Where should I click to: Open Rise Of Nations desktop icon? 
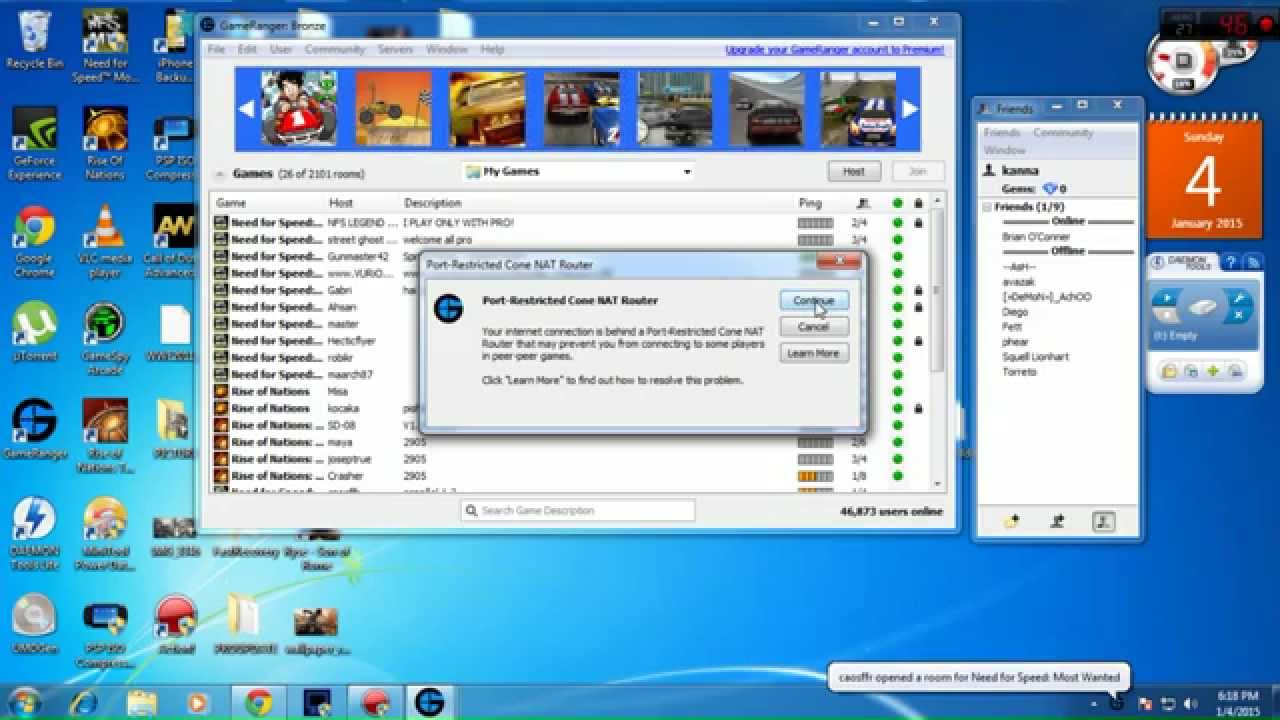pyautogui.click(x=104, y=144)
